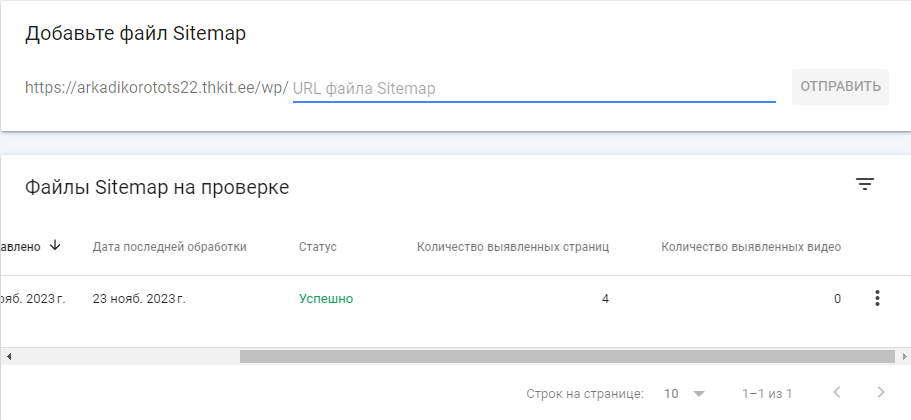Open the three-dot menu for the sitemap row
Viewport: 911px width, 420px height.
tap(877, 299)
